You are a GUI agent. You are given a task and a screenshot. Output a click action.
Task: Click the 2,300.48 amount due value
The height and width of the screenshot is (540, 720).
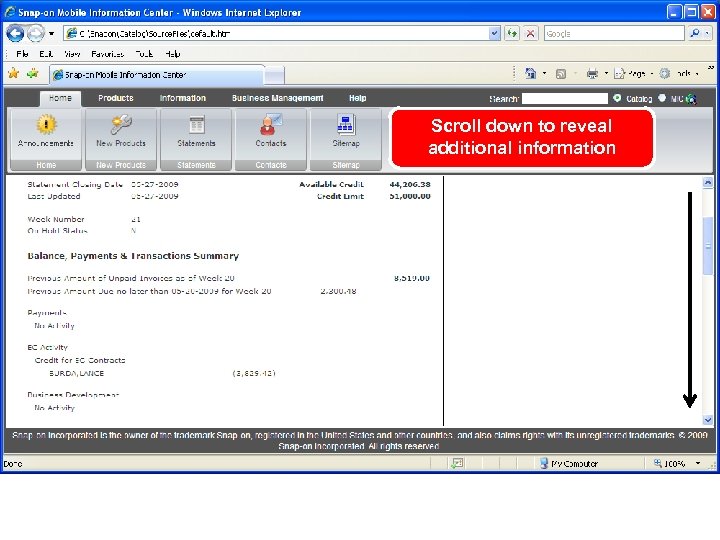coord(338,291)
